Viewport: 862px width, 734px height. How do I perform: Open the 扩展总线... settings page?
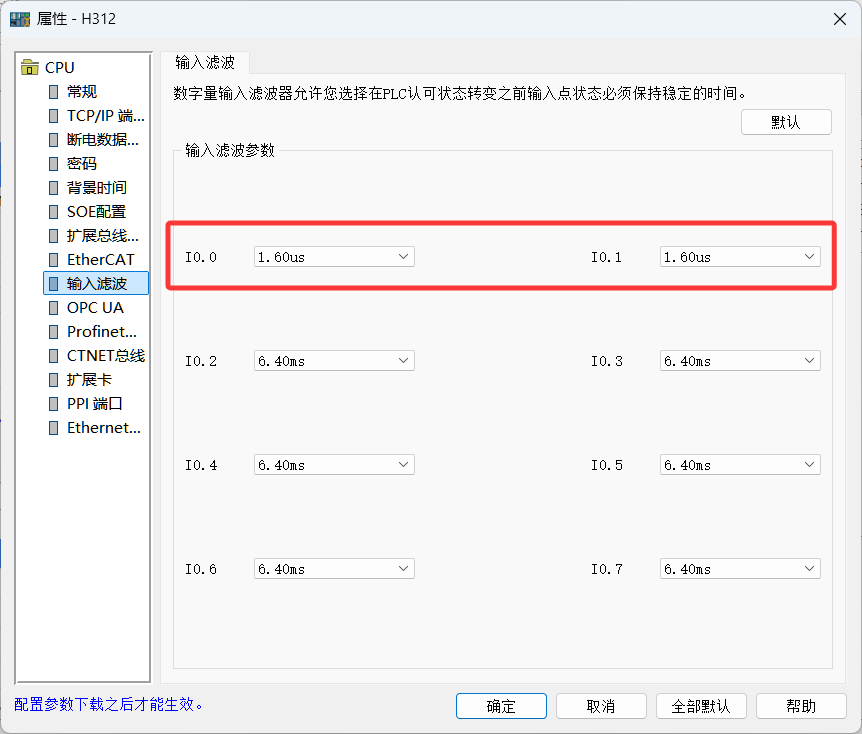tap(103, 235)
